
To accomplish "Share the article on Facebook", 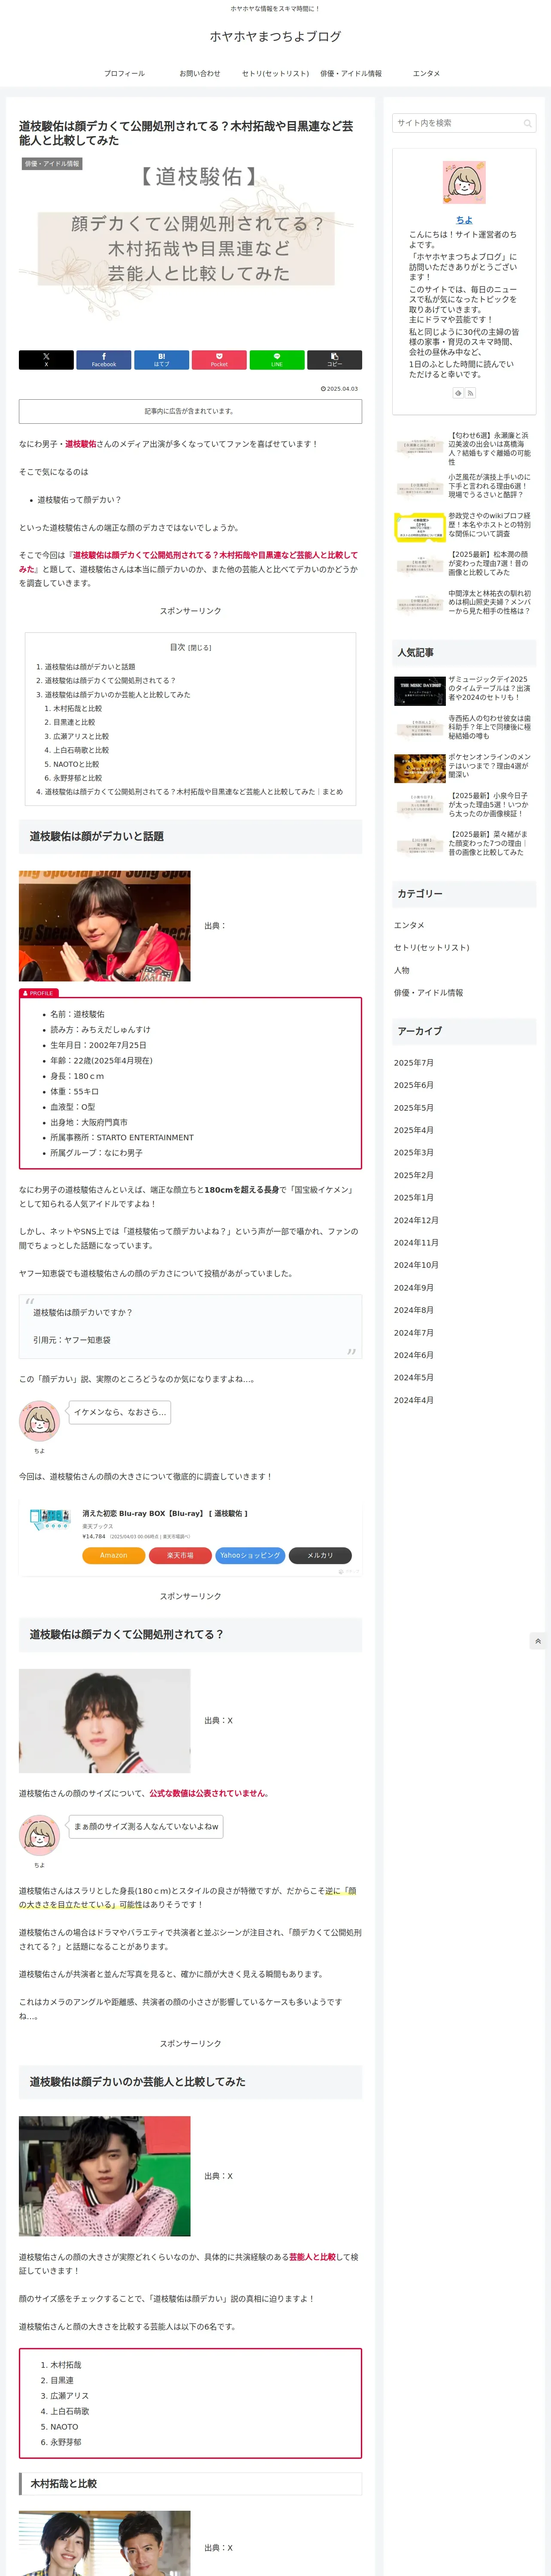I will coord(104,360).
